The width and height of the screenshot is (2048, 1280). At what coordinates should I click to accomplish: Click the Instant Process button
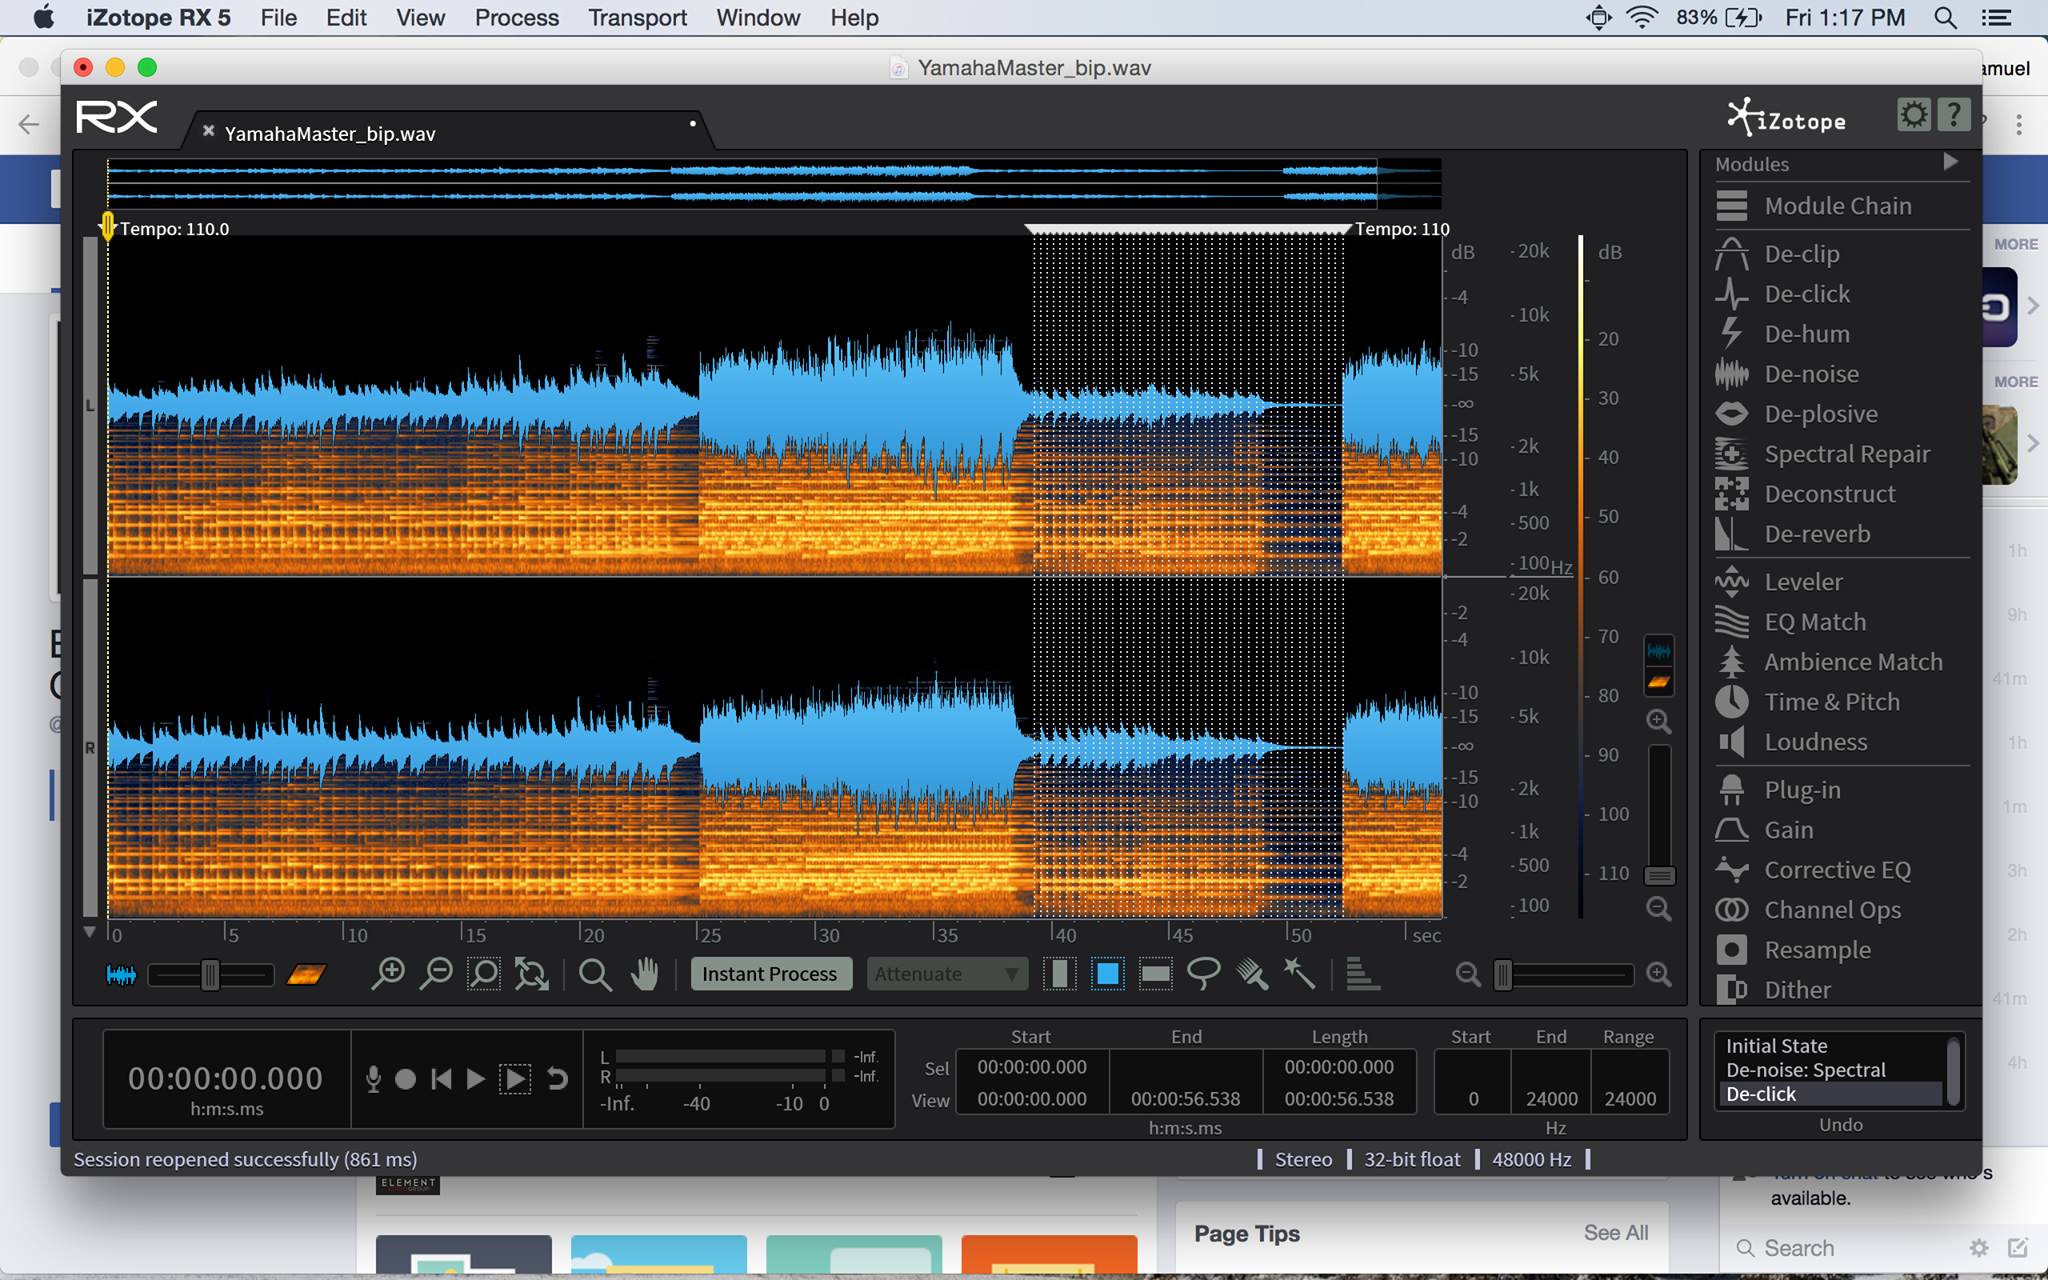coord(770,974)
